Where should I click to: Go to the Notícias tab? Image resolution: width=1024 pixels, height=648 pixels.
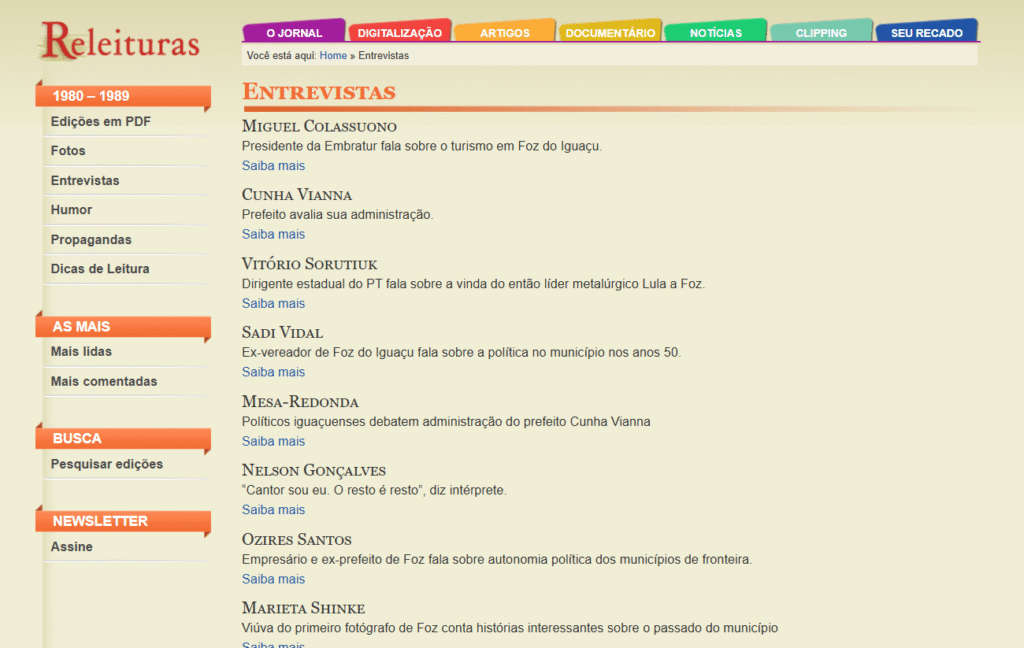coord(715,33)
